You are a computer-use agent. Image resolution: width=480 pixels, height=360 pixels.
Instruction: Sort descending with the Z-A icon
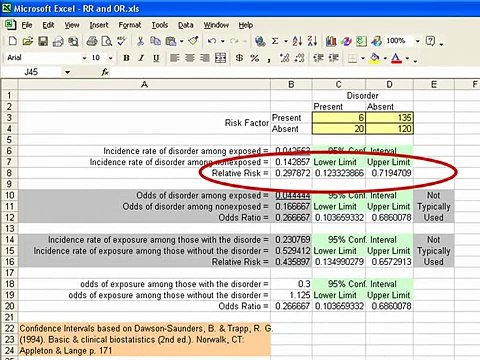[312, 41]
